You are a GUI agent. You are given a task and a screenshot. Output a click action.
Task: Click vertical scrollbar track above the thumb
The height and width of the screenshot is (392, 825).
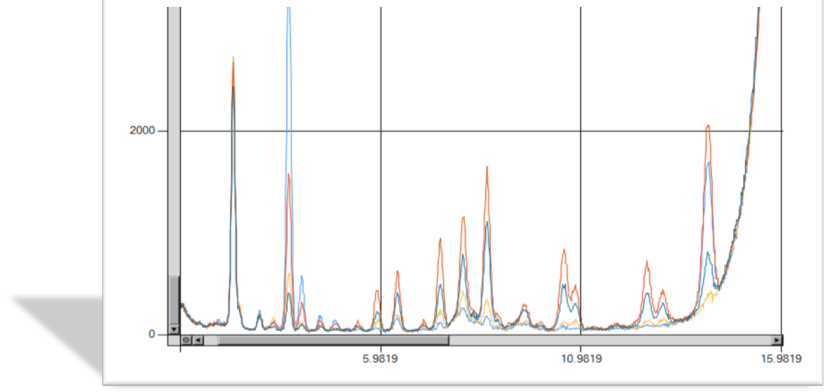point(174,141)
